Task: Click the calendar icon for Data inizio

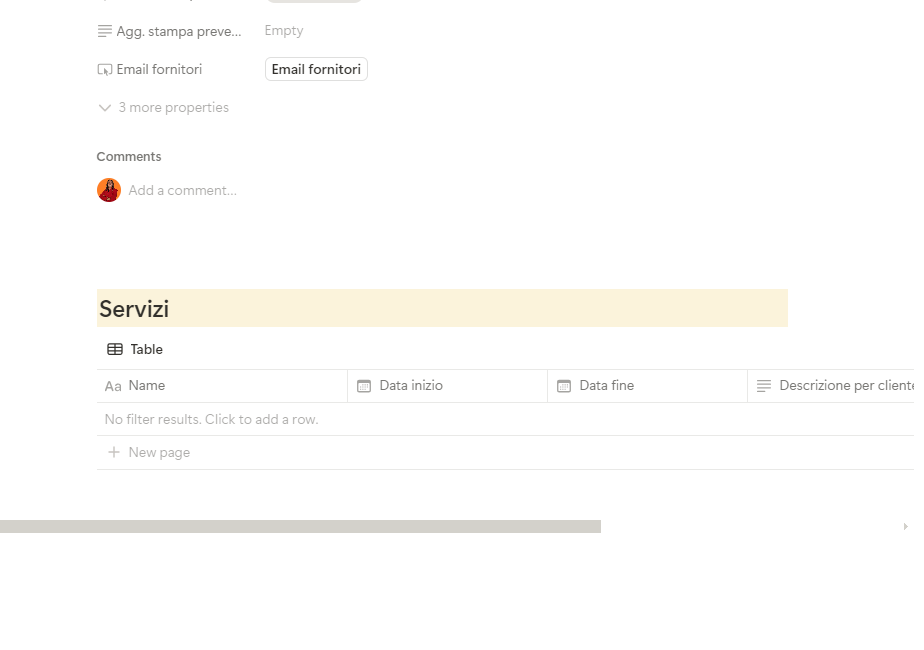Action: [x=364, y=386]
